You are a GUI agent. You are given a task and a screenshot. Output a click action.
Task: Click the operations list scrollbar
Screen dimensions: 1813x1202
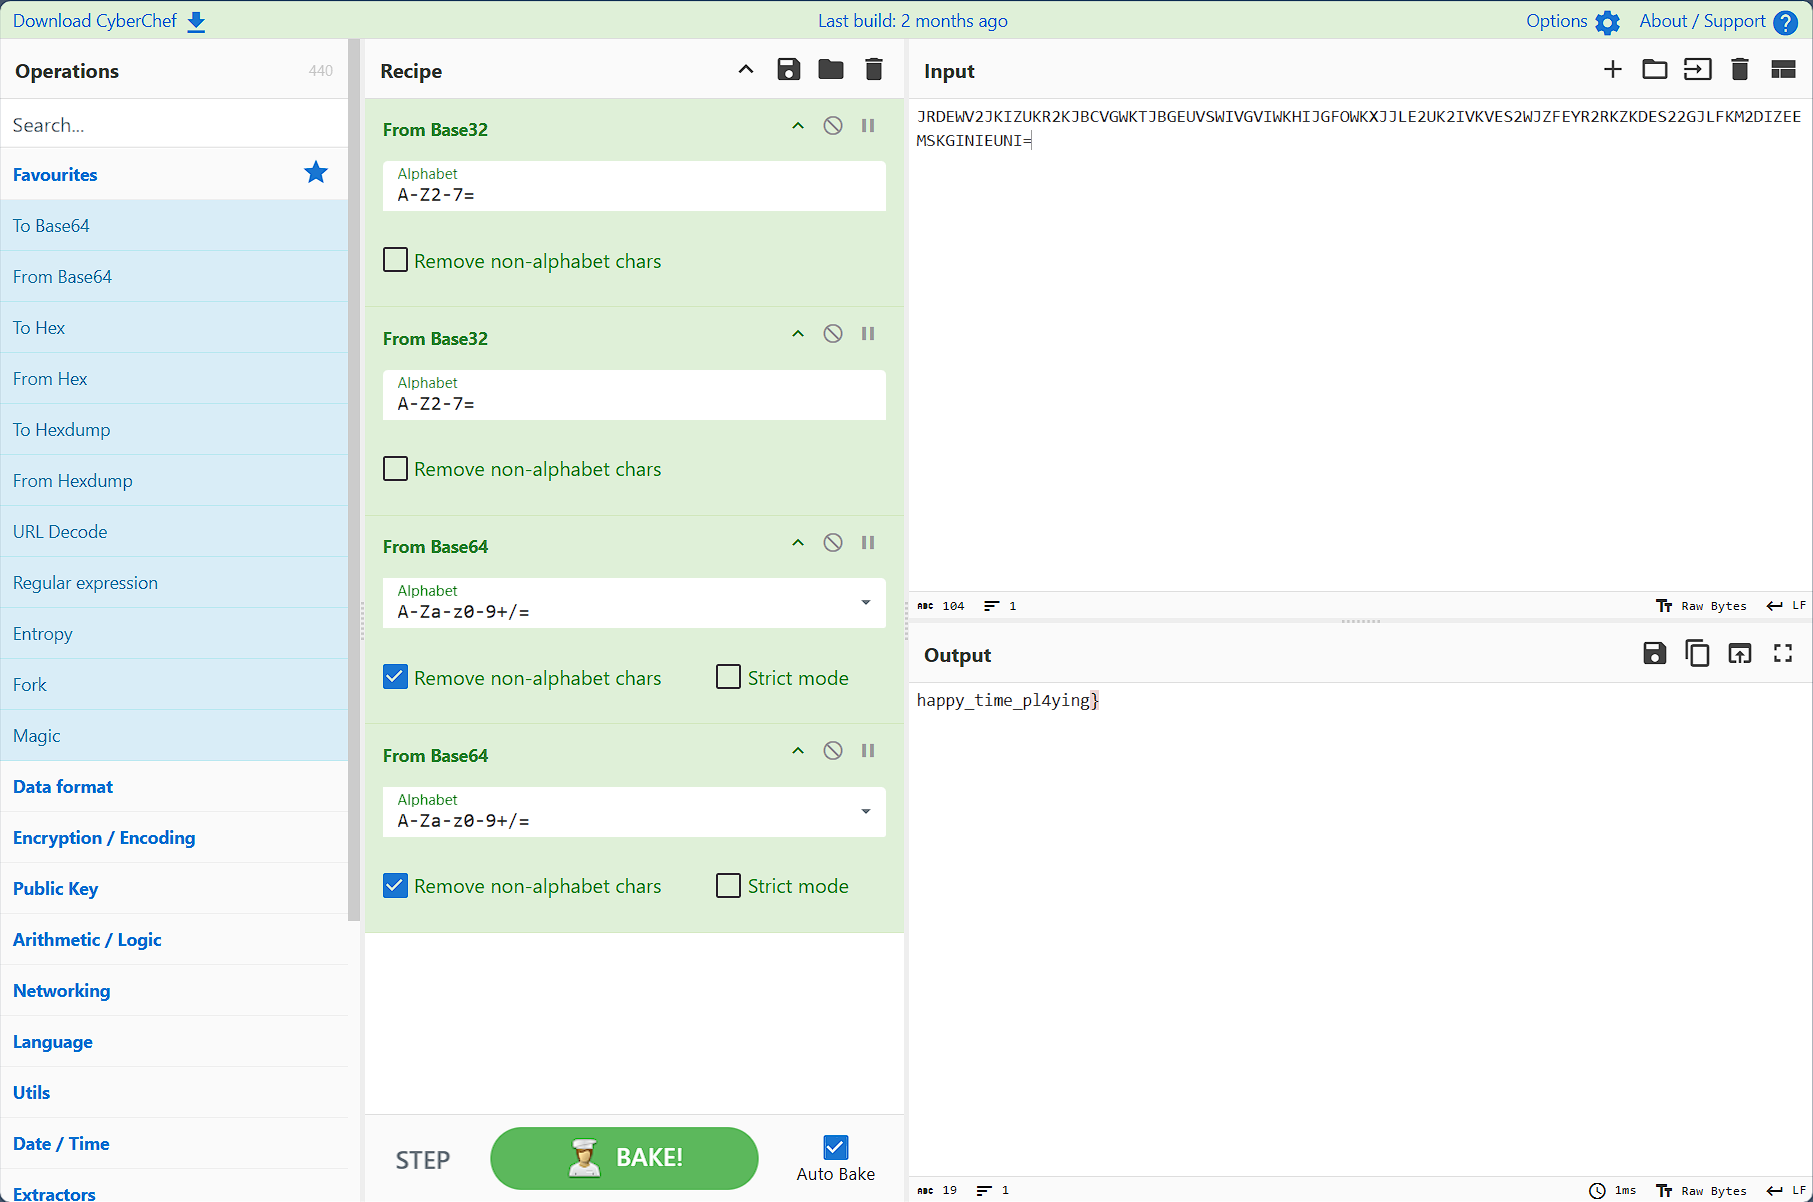coord(353,480)
